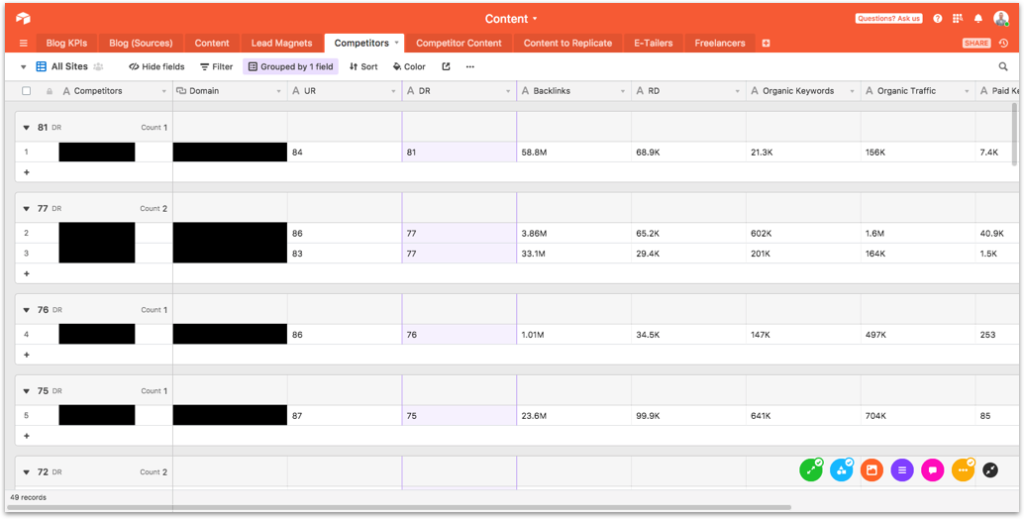Collapse the 75 DR group
Viewport: 1024px width, 519px height.
coord(27,391)
